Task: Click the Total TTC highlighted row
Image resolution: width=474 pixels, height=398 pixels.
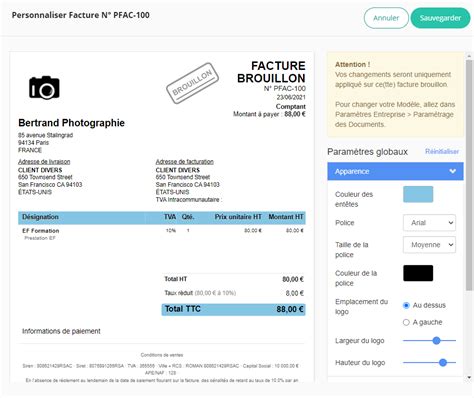Action: [233, 309]
